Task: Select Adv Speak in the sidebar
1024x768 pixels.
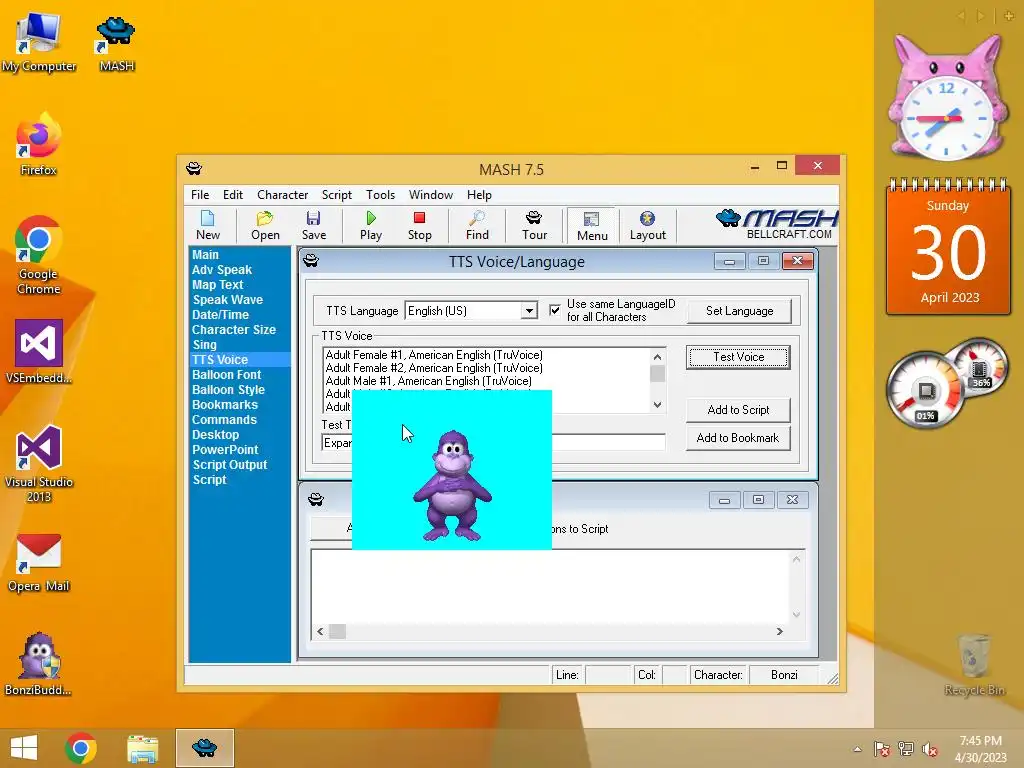Action: click(221, 270)
